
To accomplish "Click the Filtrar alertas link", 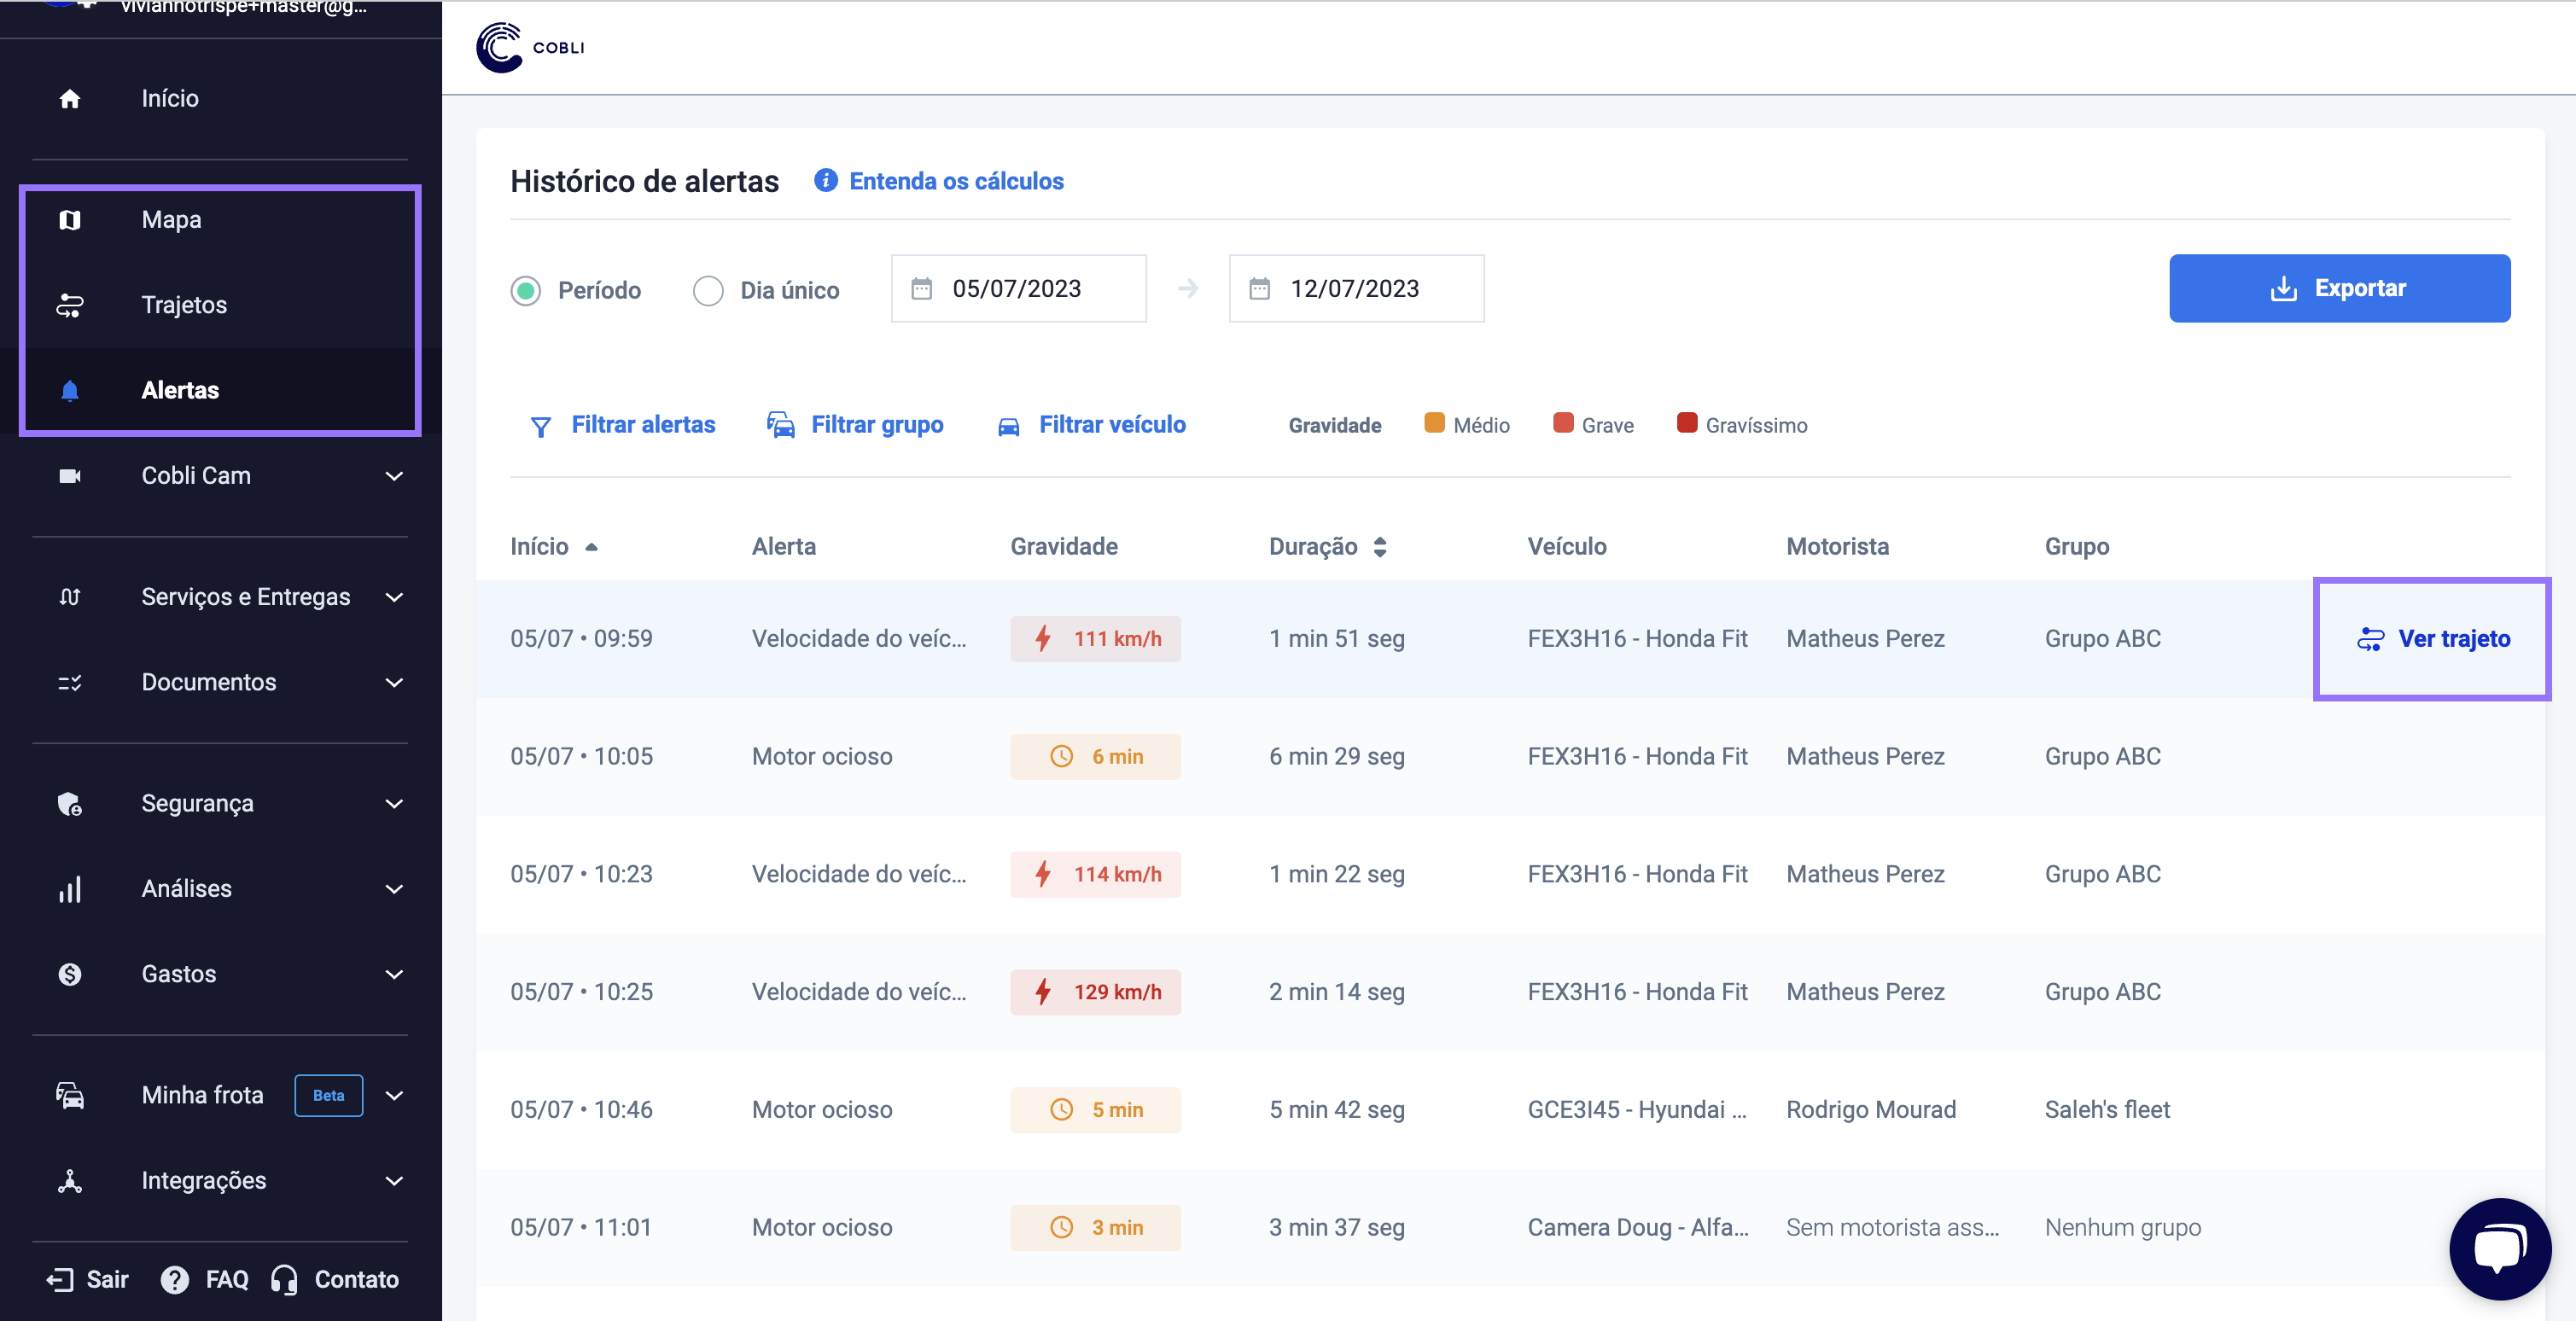I will [643, 425].
